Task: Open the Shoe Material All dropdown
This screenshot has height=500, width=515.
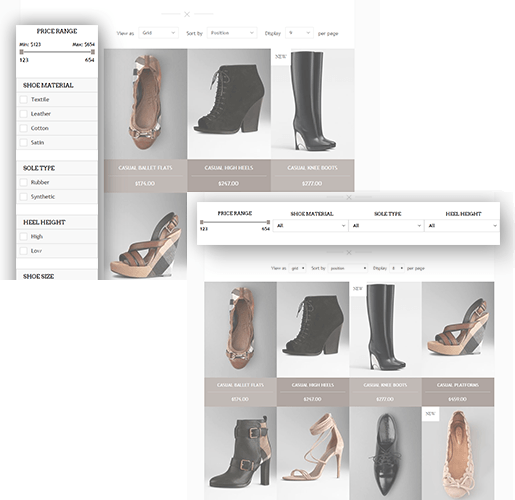Action: point(310,226)
